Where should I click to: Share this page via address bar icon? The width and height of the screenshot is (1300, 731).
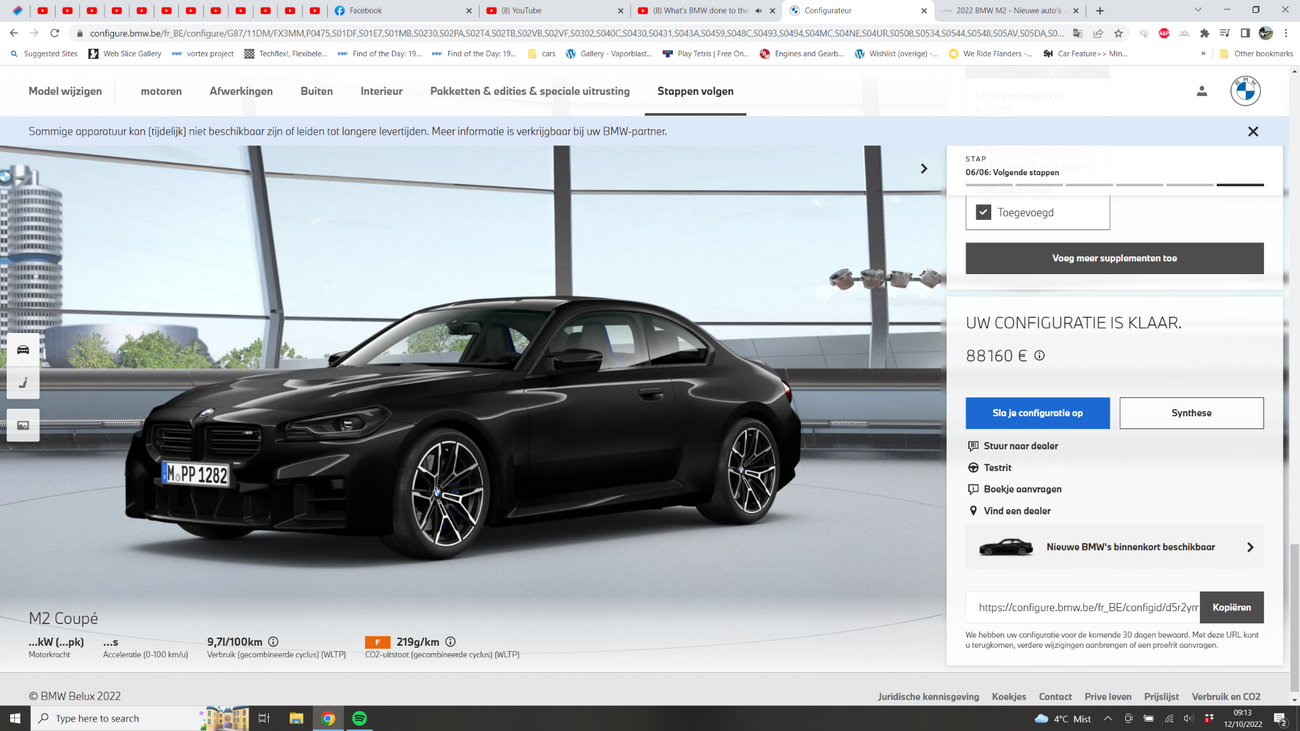[x=1098, y=33]
